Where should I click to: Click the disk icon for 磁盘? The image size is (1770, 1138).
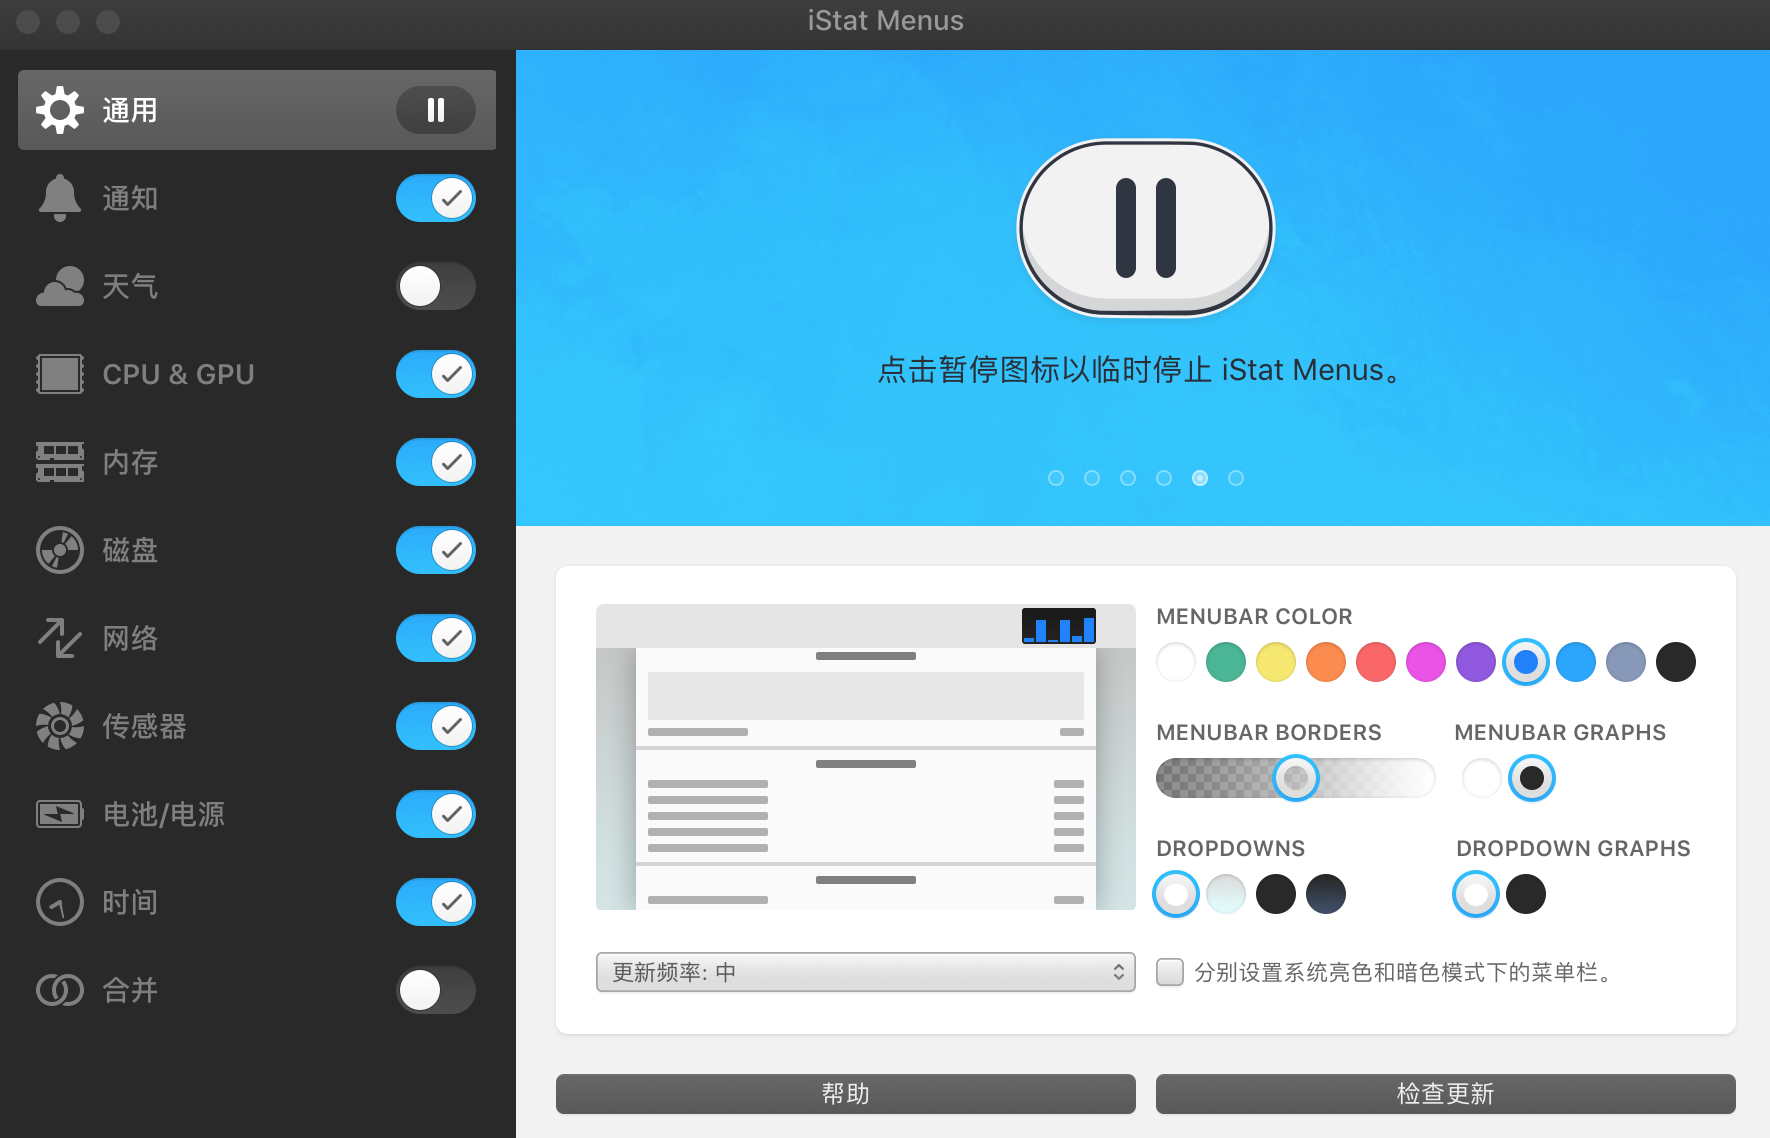[60, 550]
